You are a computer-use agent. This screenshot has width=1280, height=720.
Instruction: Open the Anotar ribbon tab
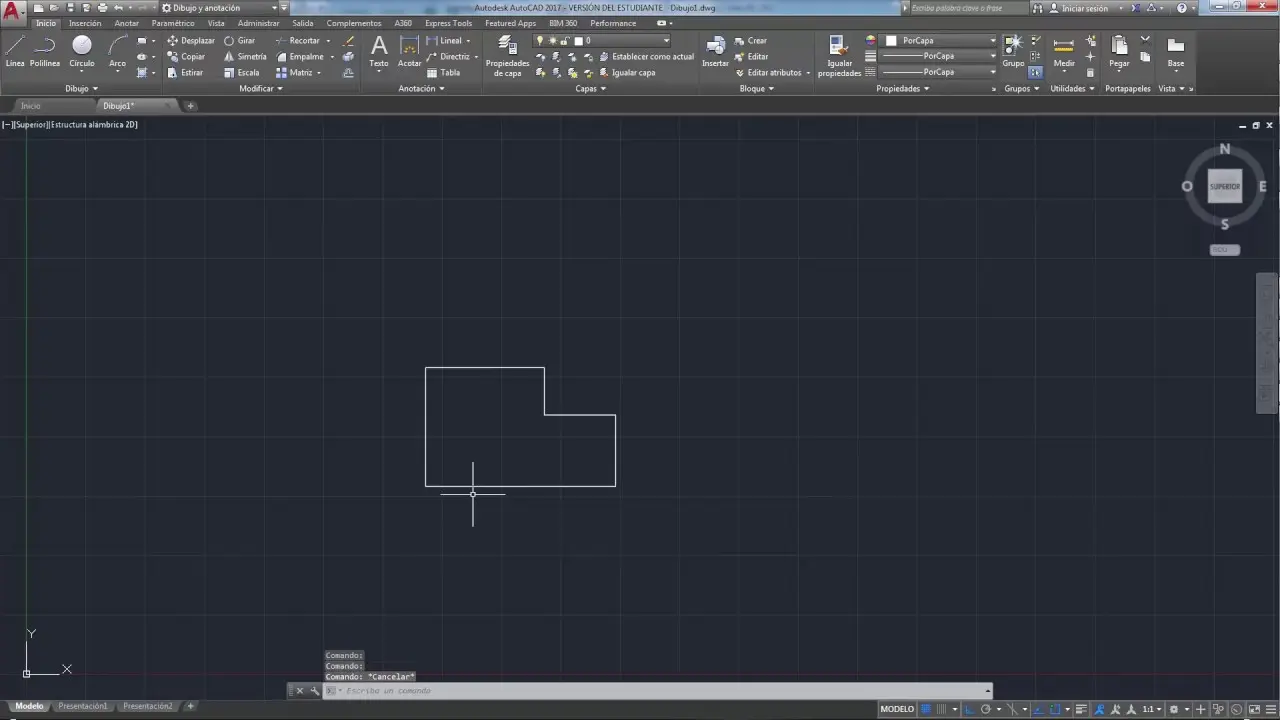(x=127, y=23)
